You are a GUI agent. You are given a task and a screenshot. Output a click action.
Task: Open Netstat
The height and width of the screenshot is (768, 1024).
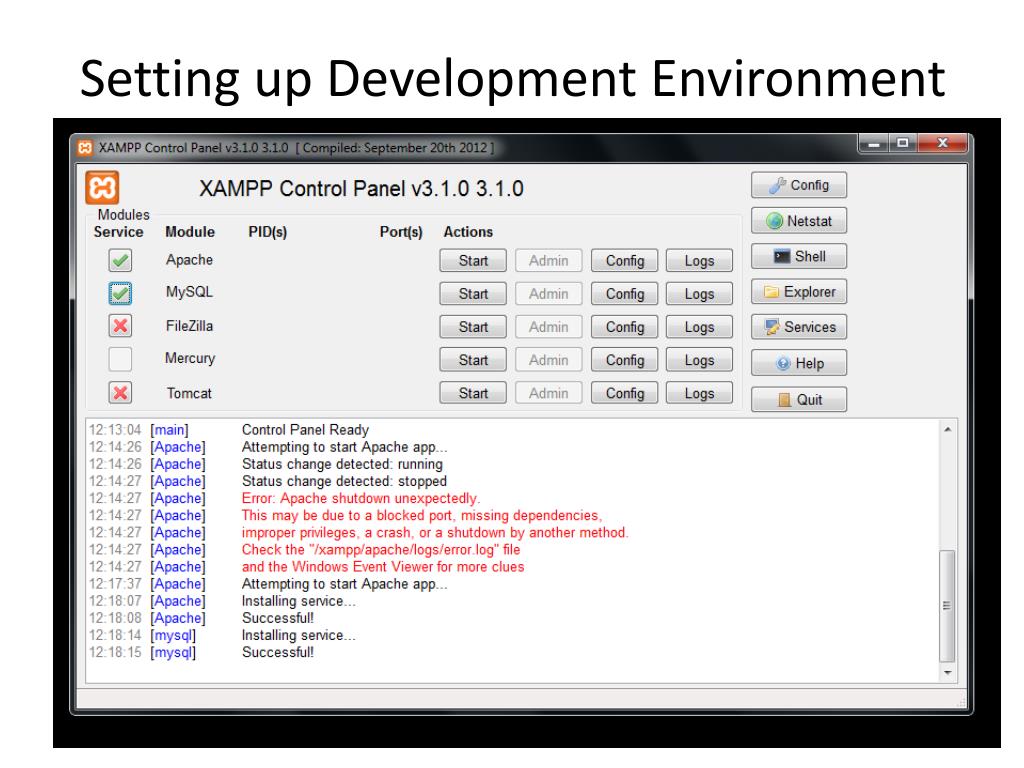coord(799,221)
